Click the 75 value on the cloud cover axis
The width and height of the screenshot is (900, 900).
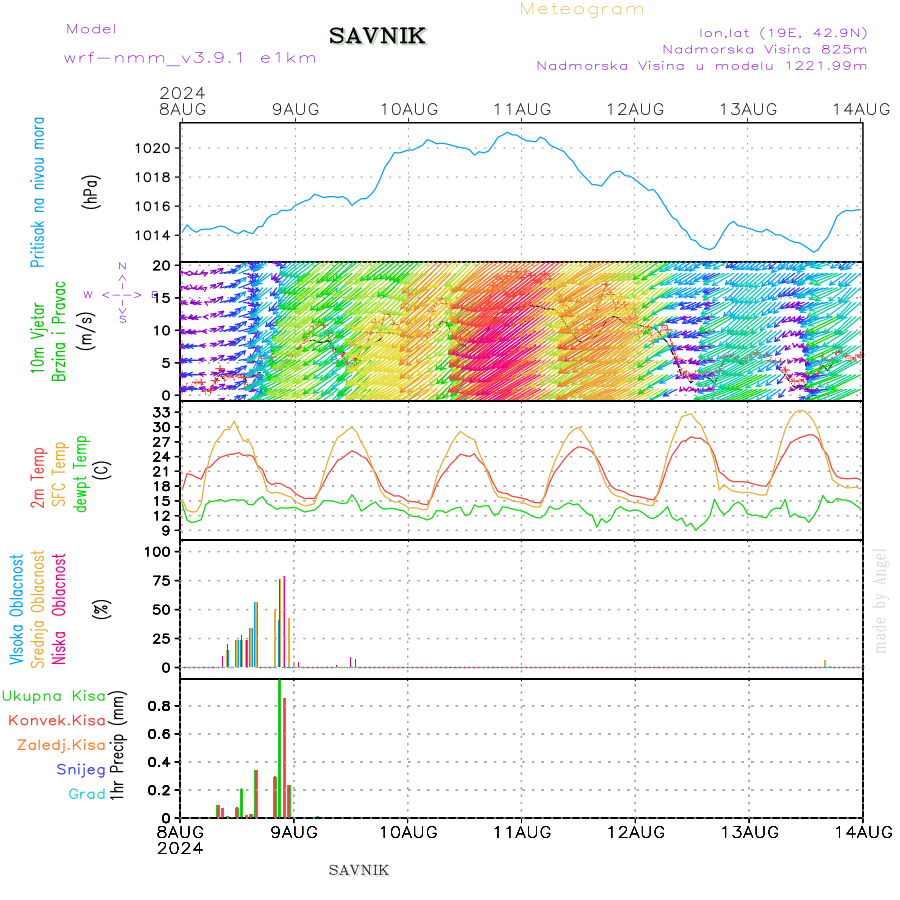pos(162,581)
